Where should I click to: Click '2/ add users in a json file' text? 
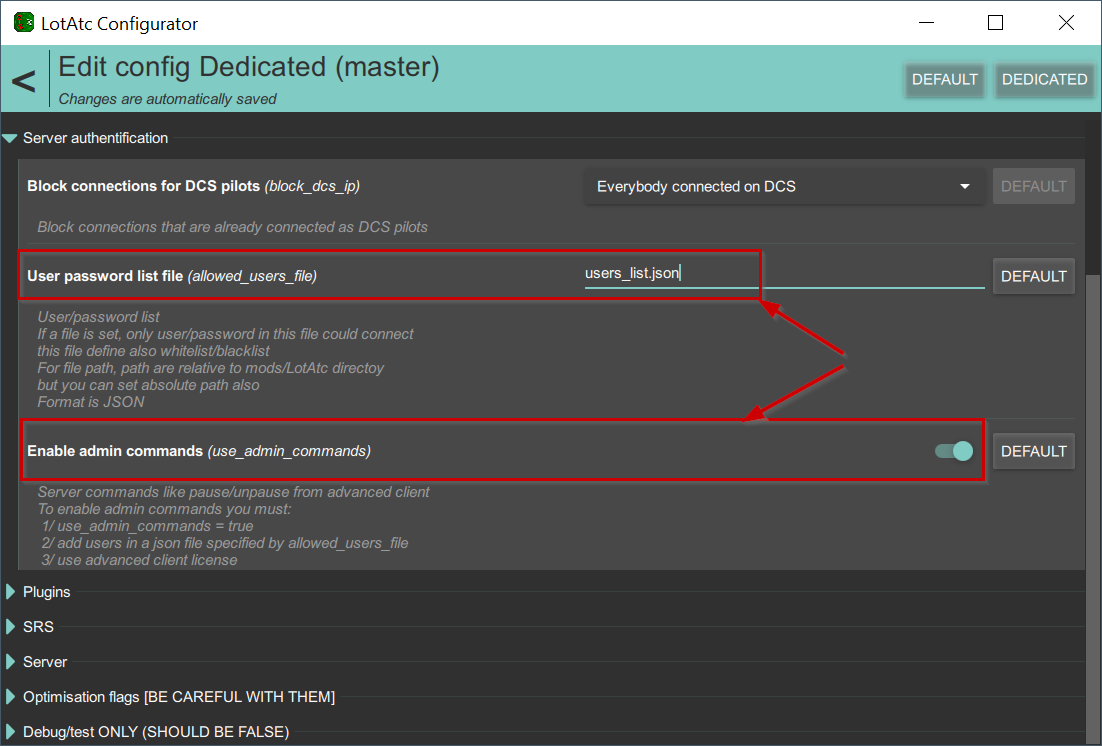pos(224,543)
